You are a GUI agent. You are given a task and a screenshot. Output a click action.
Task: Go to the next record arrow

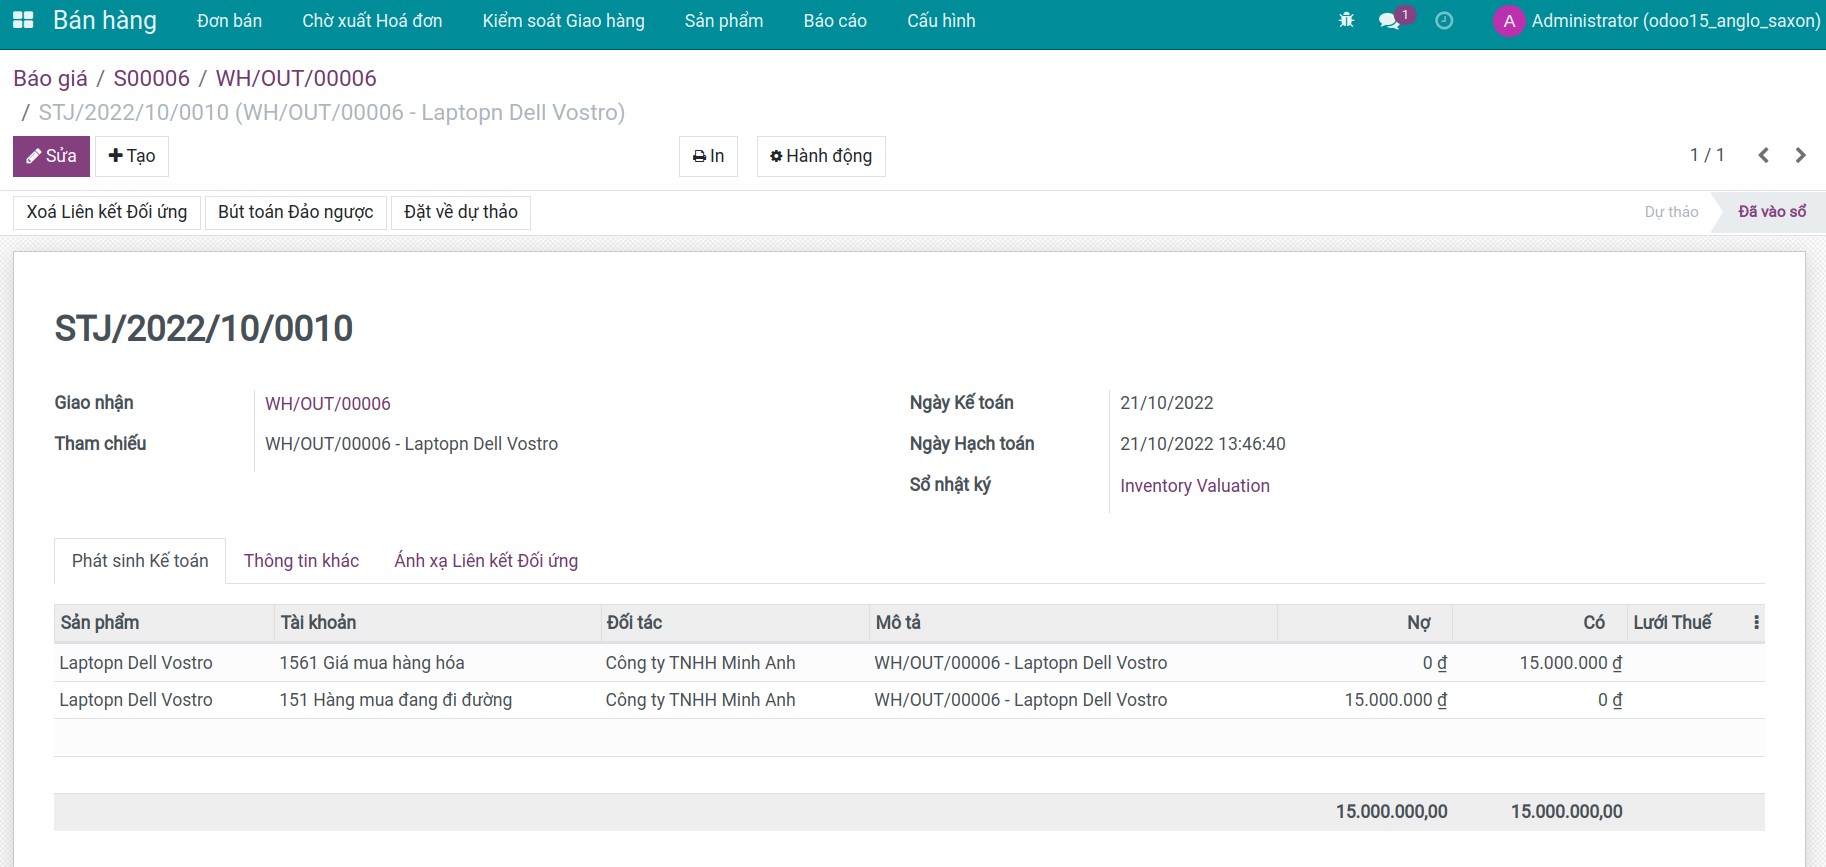[1800, 155]
